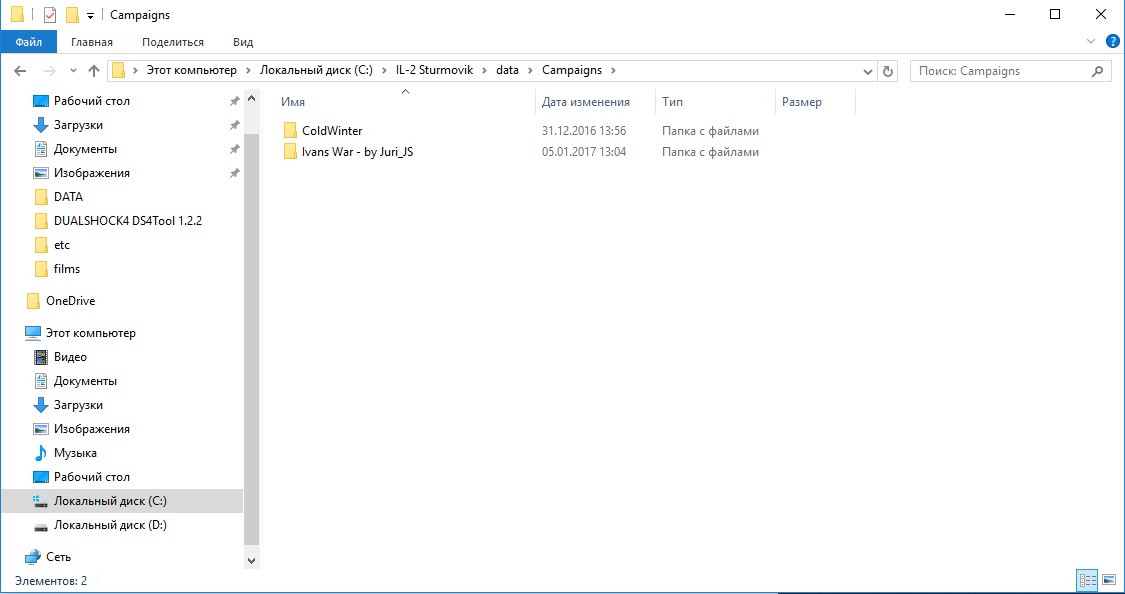The width and height of the screenshot is (1125, 594).
Task: Switch to large icons view layout
Action: [x=1109, y=580]
